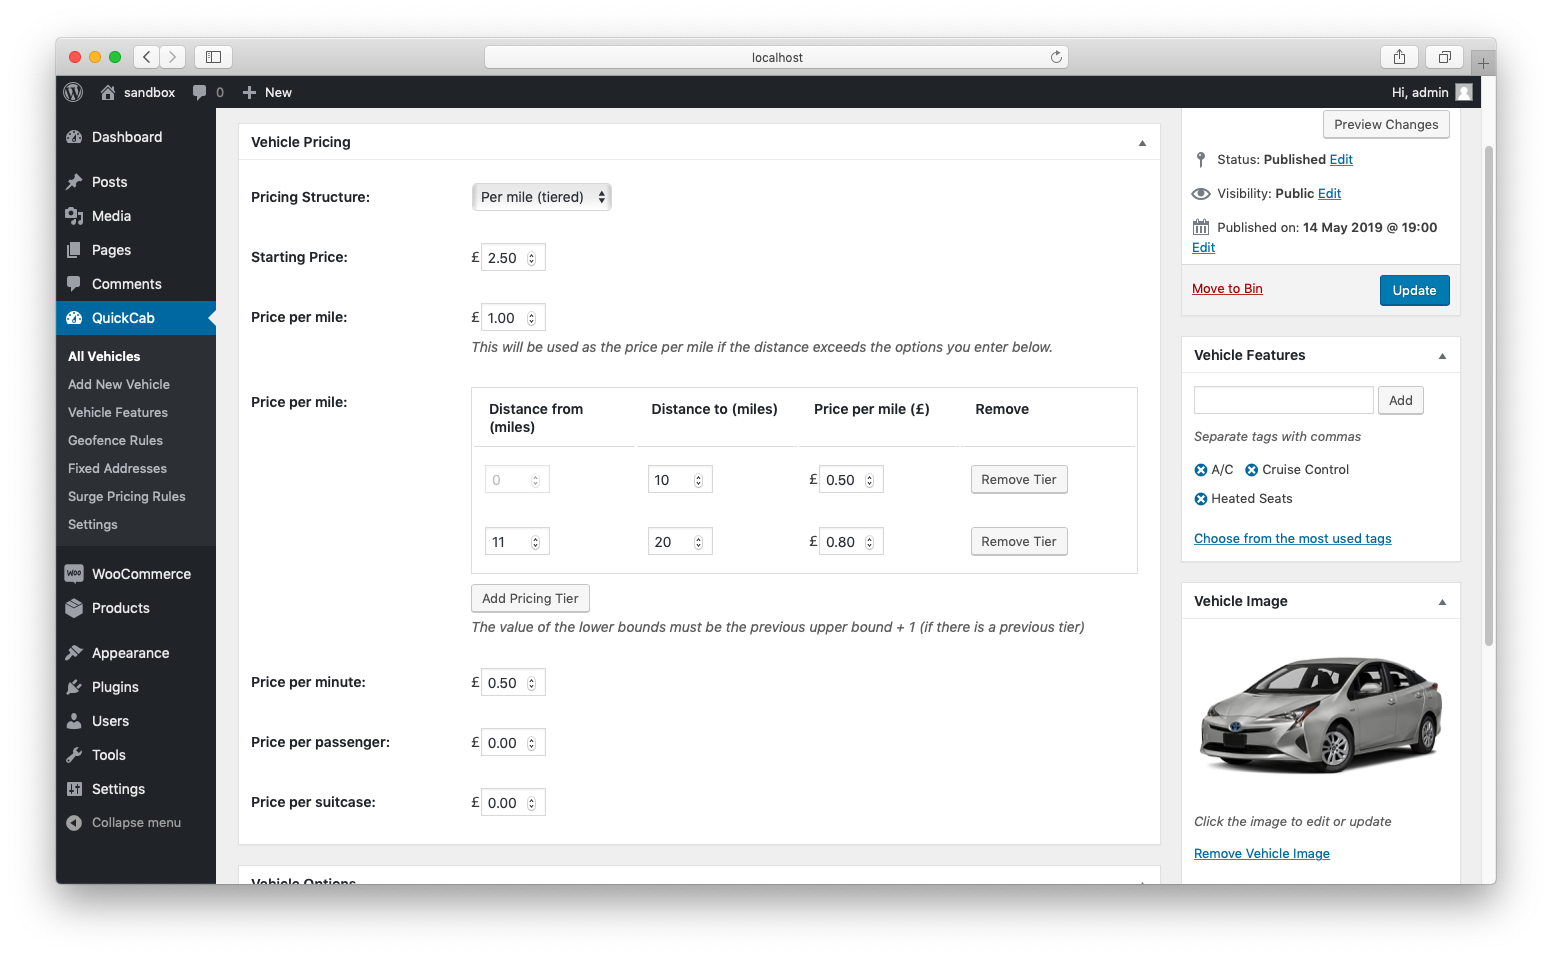Open the Pricing Structure dropdown
1552x958 pixels.
coord(541,197)
